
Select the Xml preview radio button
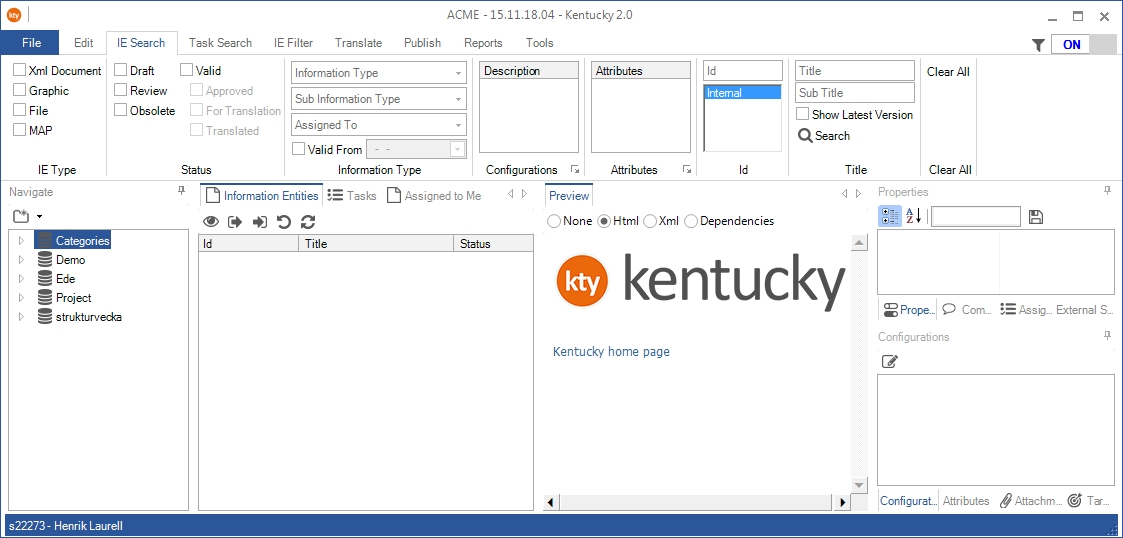click(650, 221)
